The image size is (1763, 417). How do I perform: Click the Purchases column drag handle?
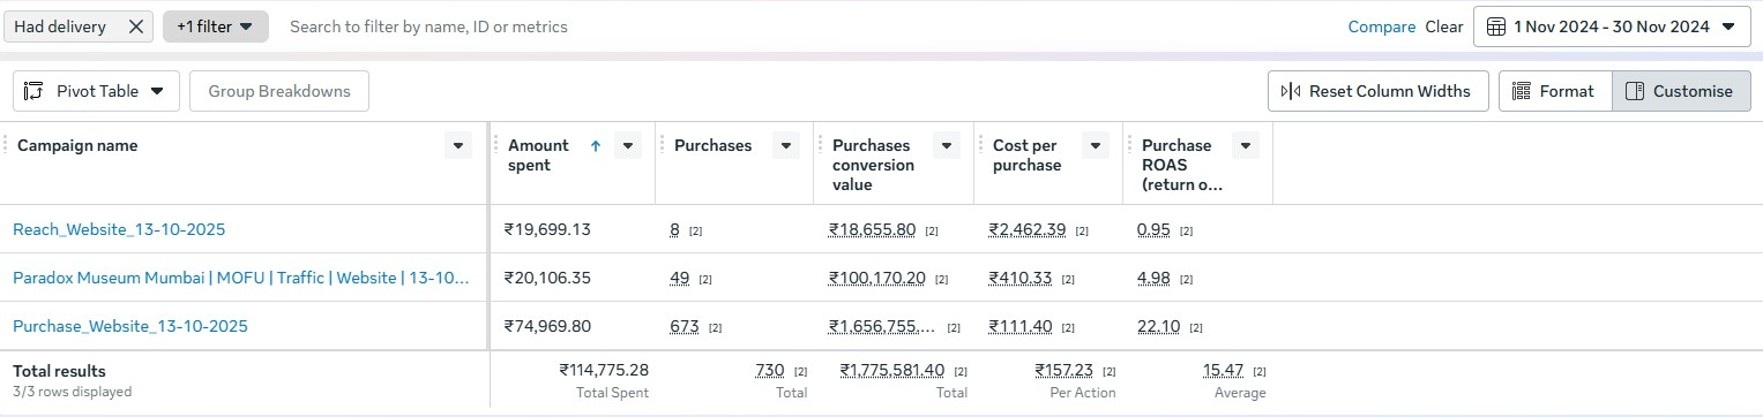coord(662,146)
